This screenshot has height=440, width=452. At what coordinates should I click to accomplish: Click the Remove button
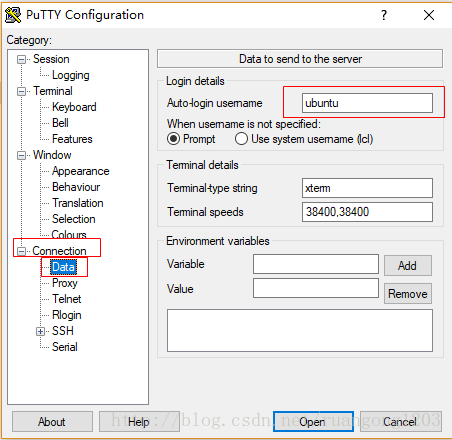[x=408, y=294]
